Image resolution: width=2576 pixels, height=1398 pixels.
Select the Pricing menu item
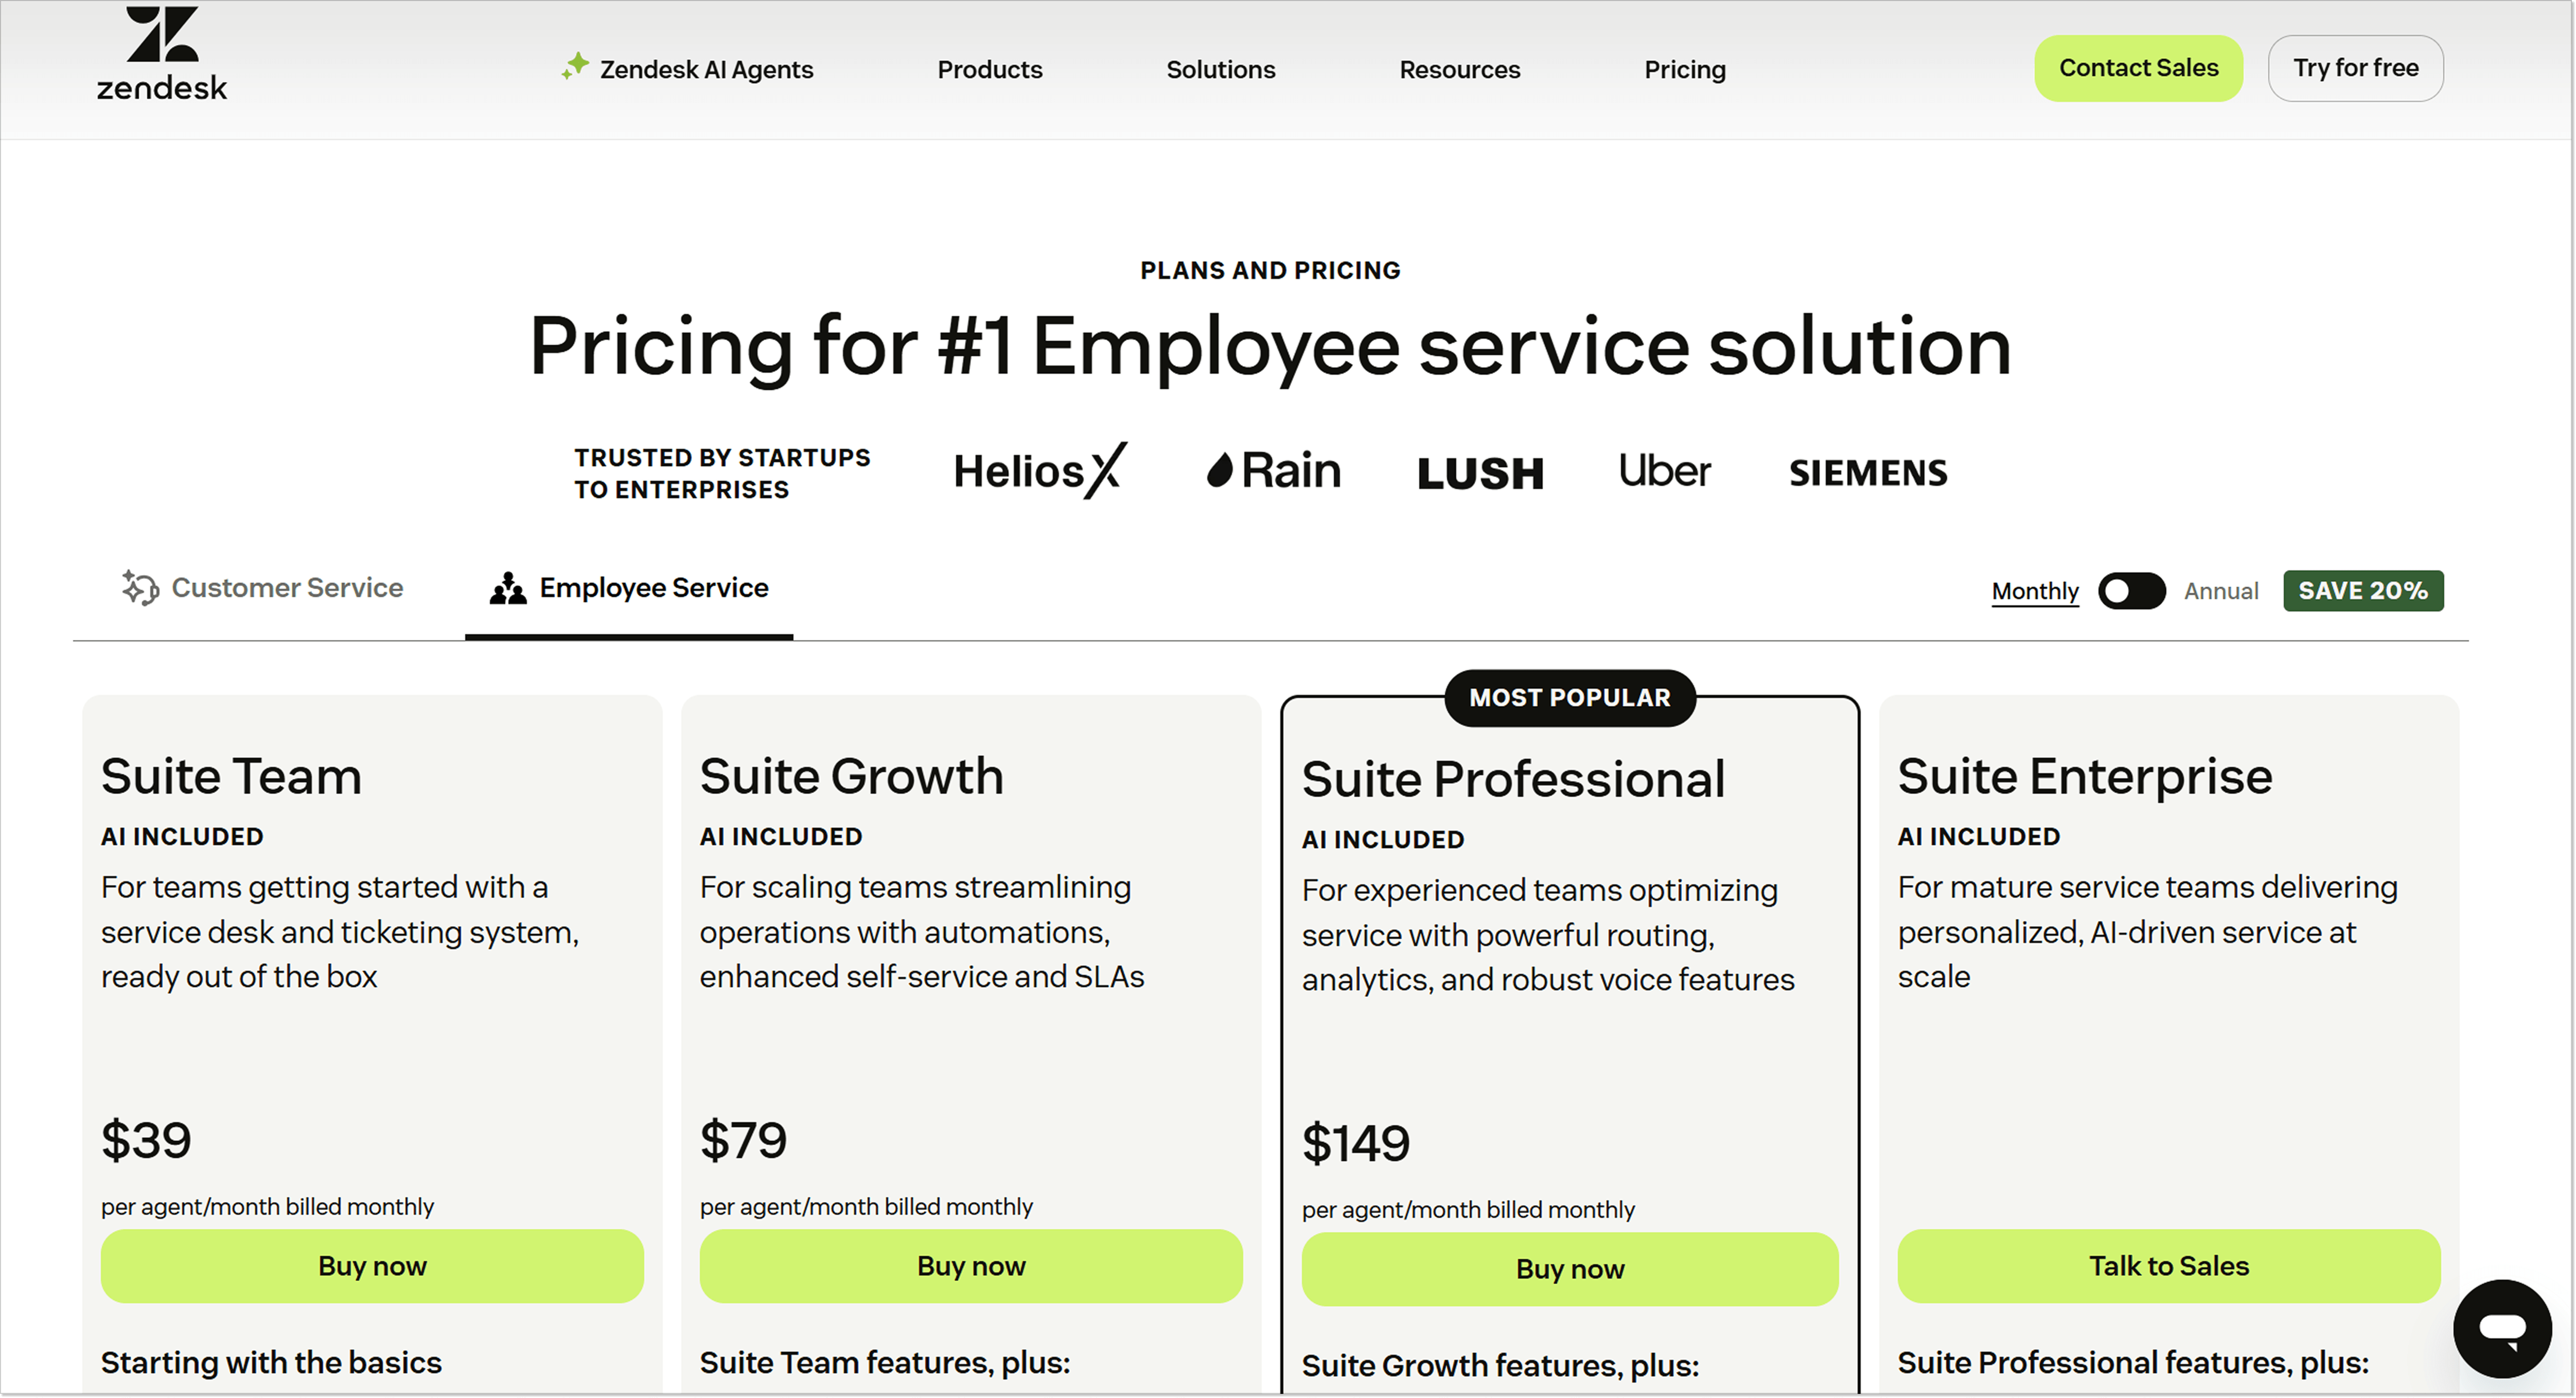[x=1685, y=69]
